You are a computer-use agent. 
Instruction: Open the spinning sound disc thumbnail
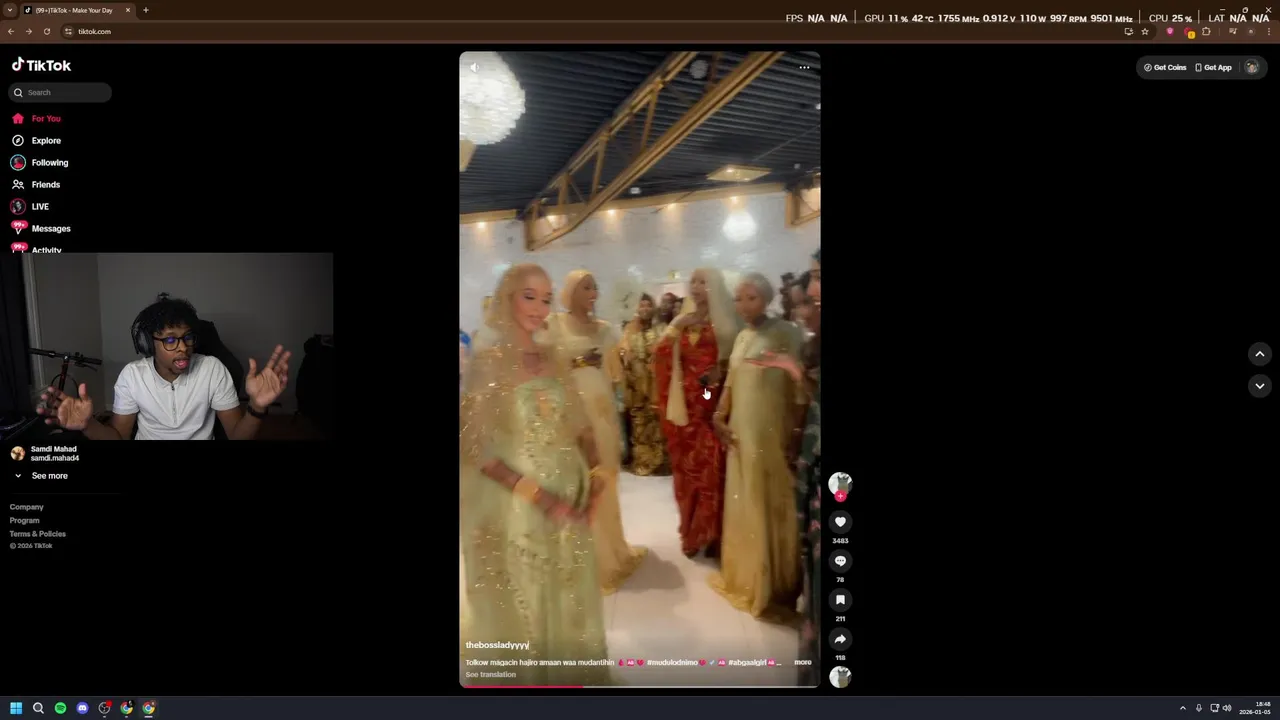click(840, 677)
